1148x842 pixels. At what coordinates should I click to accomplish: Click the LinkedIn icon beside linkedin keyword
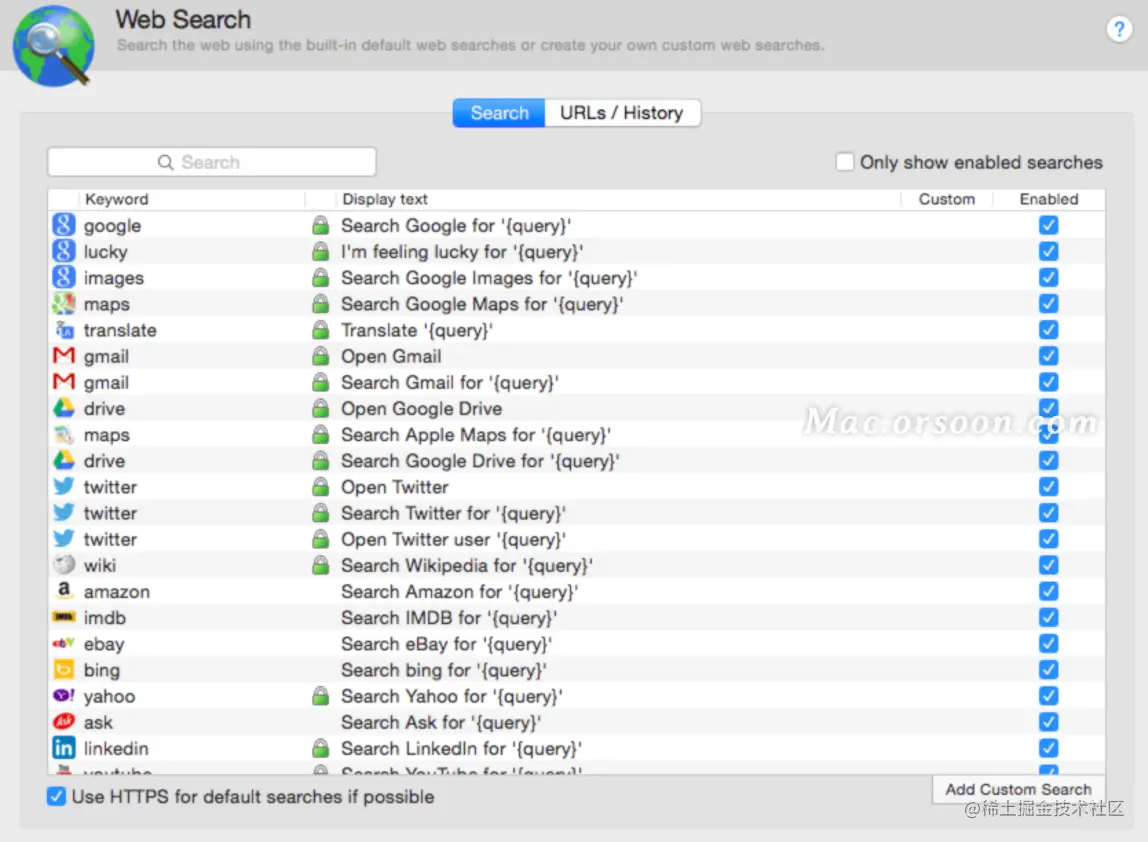[64, 748]
